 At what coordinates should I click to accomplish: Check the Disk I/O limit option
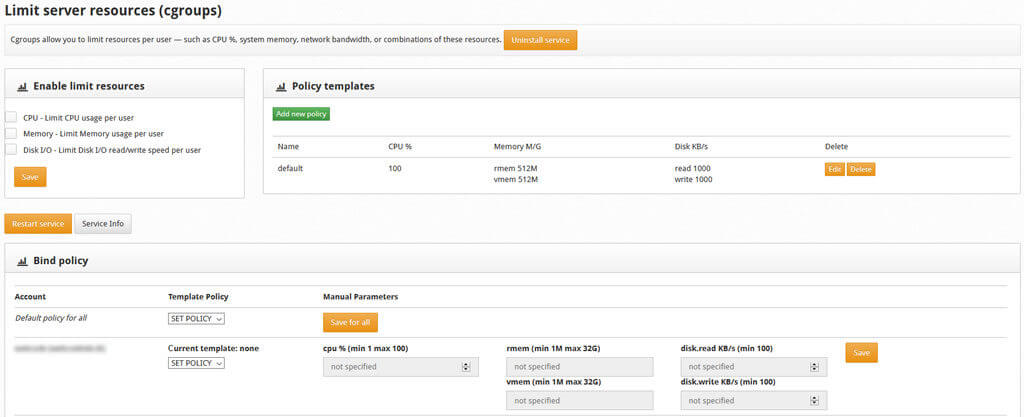tap(11, 150)
